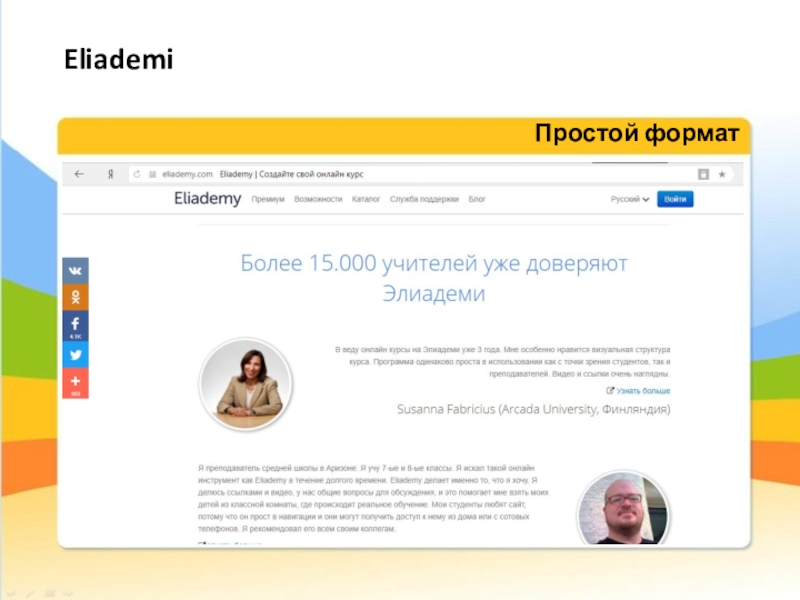Open the Русский language dropdown
This screenshot has width=800, height=600.
tap(630, 199)
